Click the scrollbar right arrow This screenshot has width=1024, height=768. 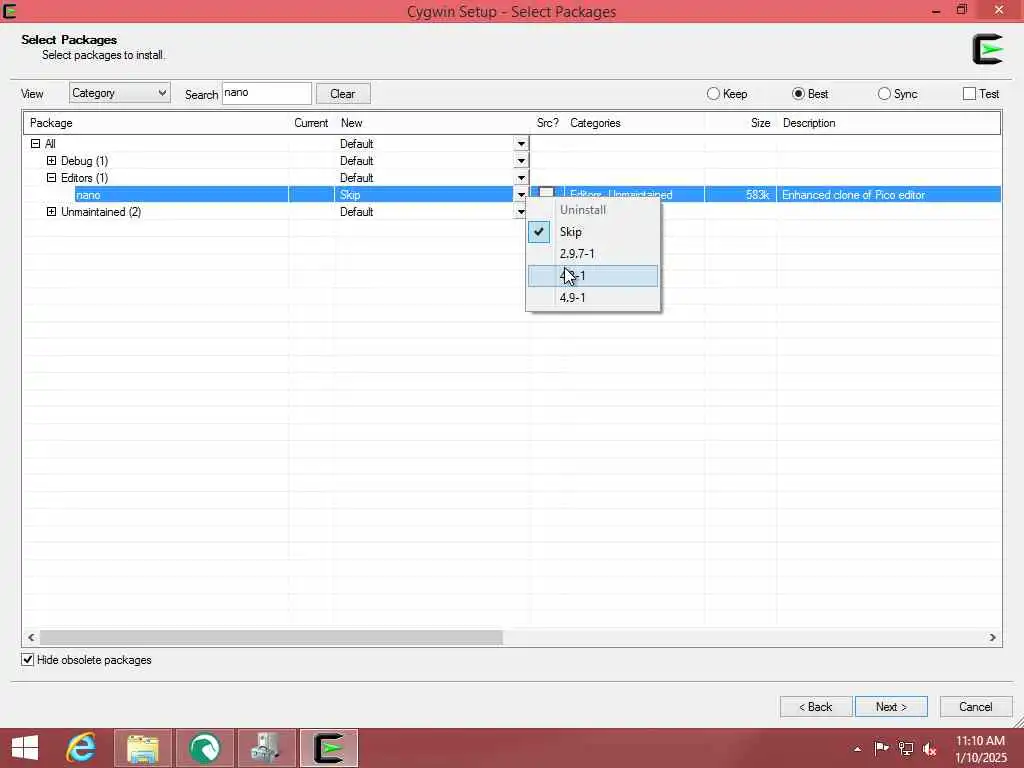(x=992, y=637)
